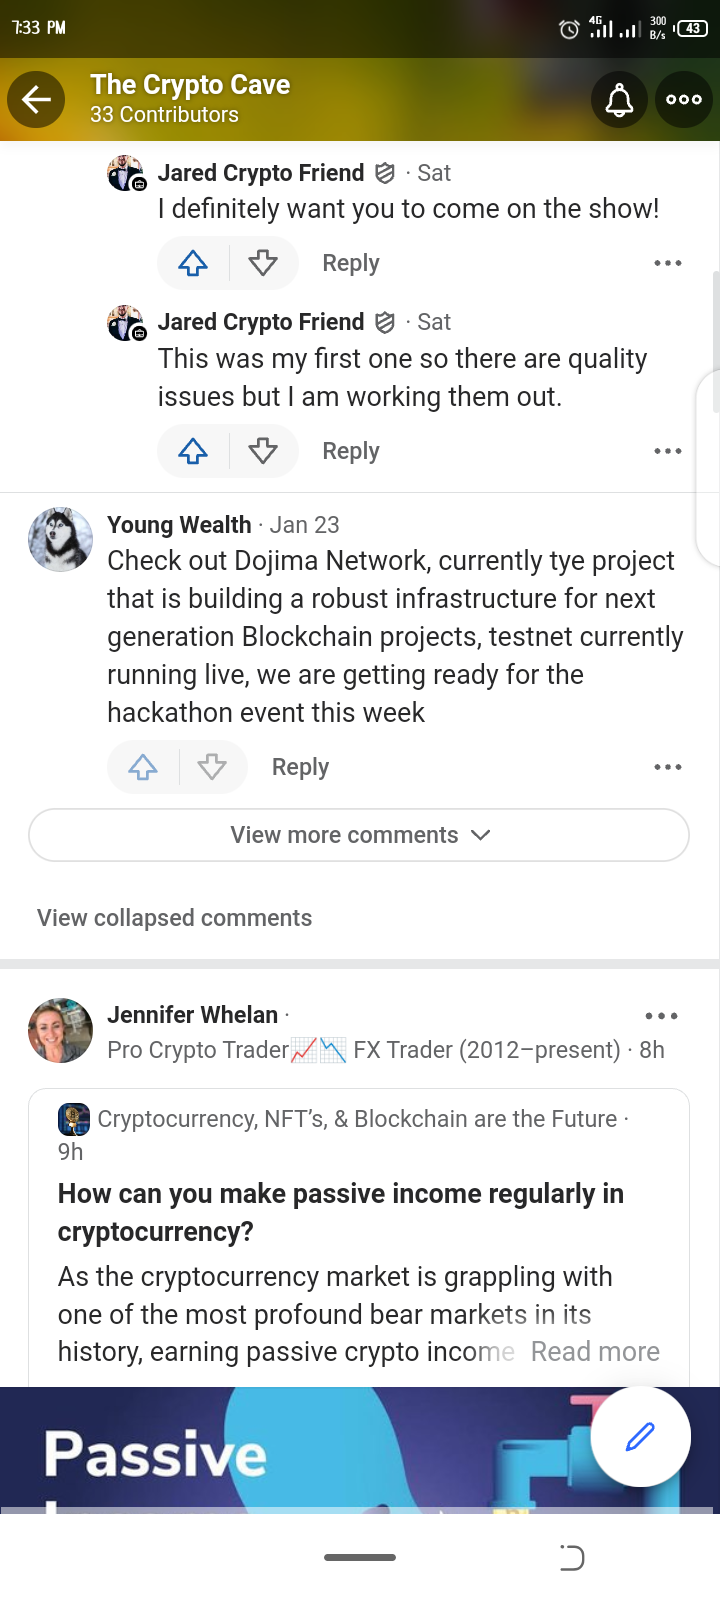Expand View more comments
720x1600 pixels.
tap(359, 835)
